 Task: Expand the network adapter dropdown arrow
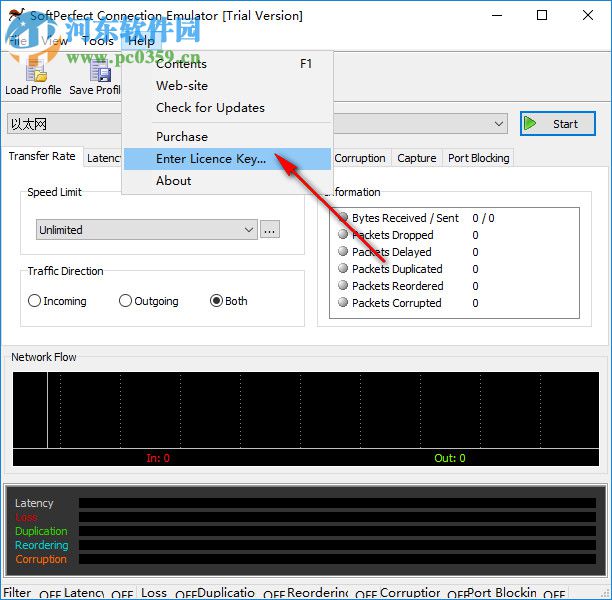click(498, 124)
